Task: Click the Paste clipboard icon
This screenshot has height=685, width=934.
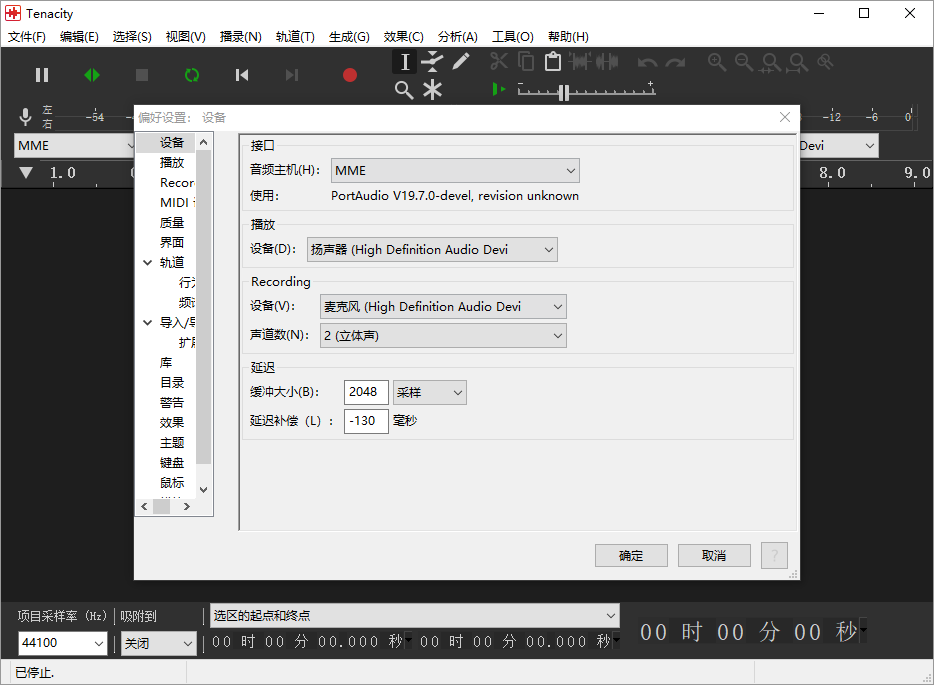Action: [x=553, y=61]
